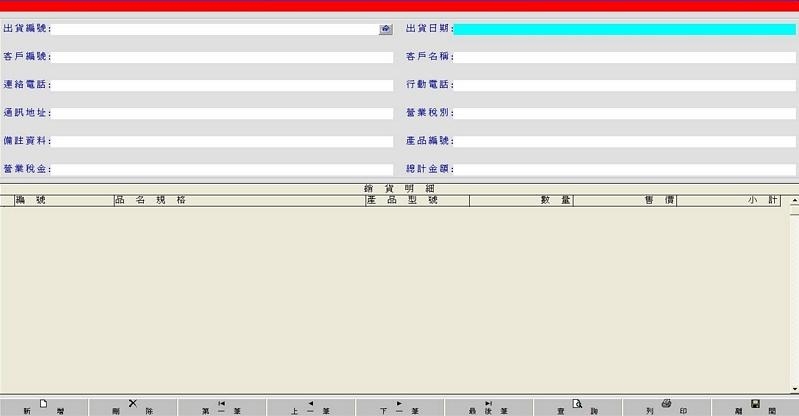799x416 pixels.
Task: Print the record using 列印 button
Action: coord(666,406)
